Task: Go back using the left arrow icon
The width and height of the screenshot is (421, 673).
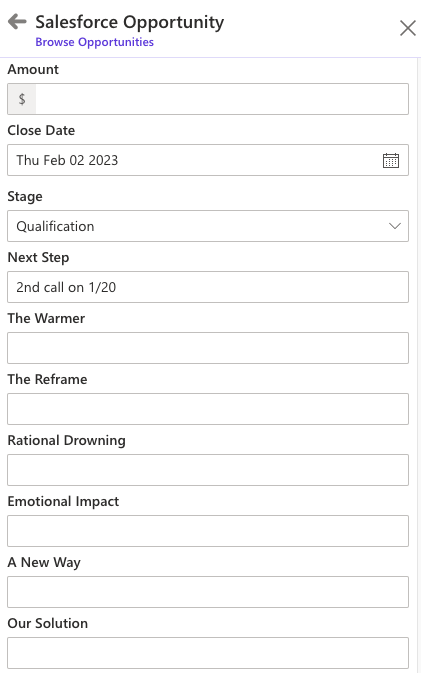Action: tap(17, 21)
